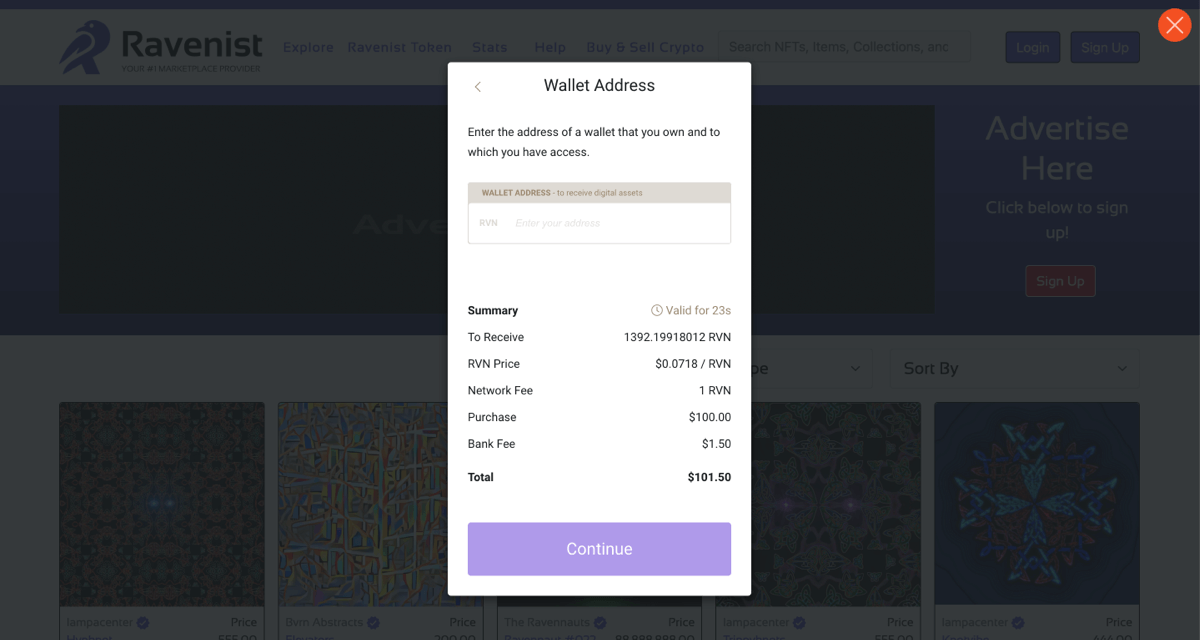Go to the Ravenist Token page
Image resolution: width=1200 pixels, height=640 pixels.
click(x=399, y=47)
